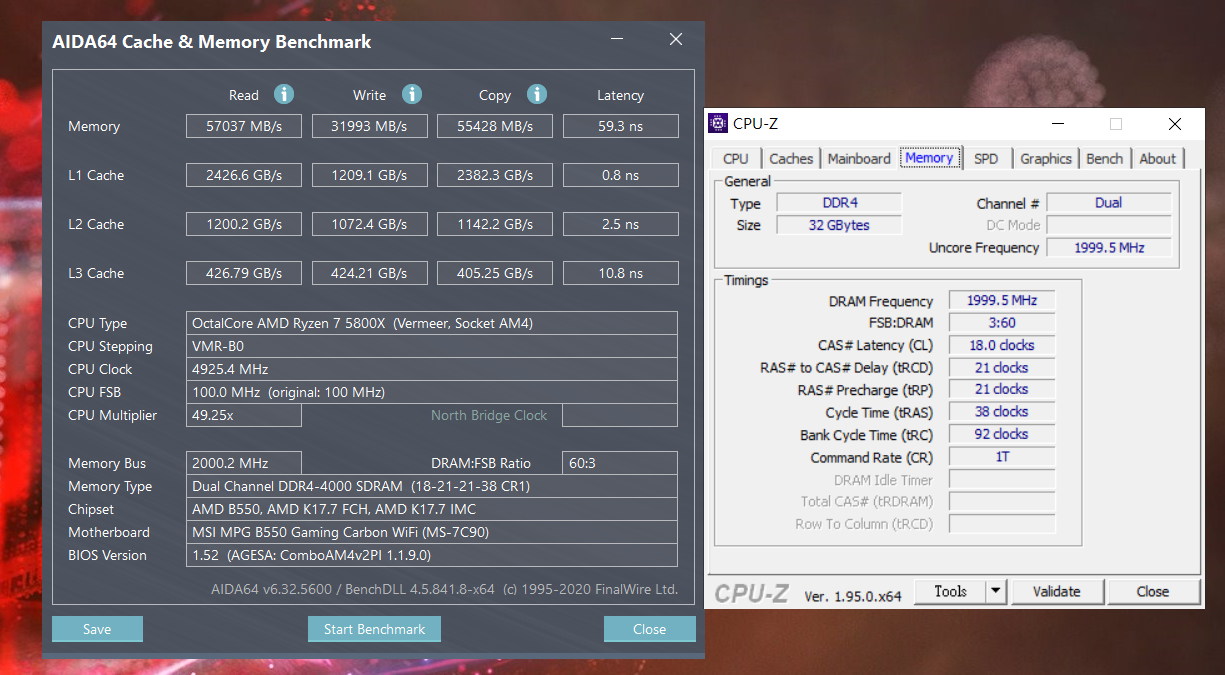Click the Memory Bus 2000.2 MHz field
This screenshot has height=675, width=1225.
point(244,463)
